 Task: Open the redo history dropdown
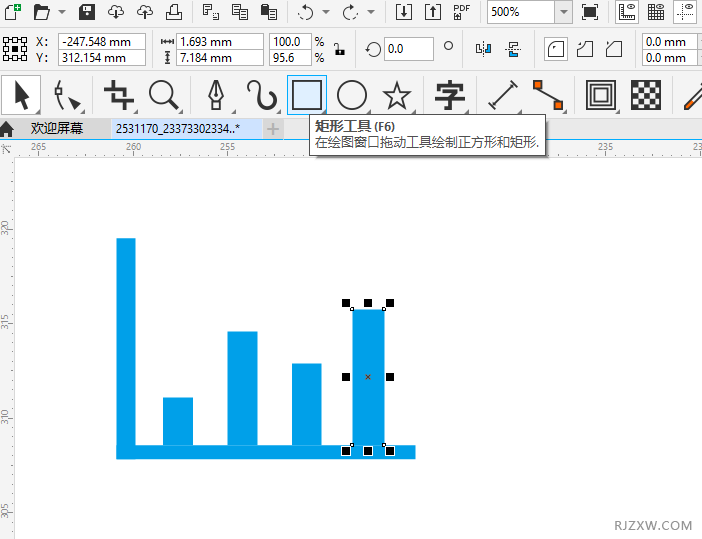[x=371, y=12]
